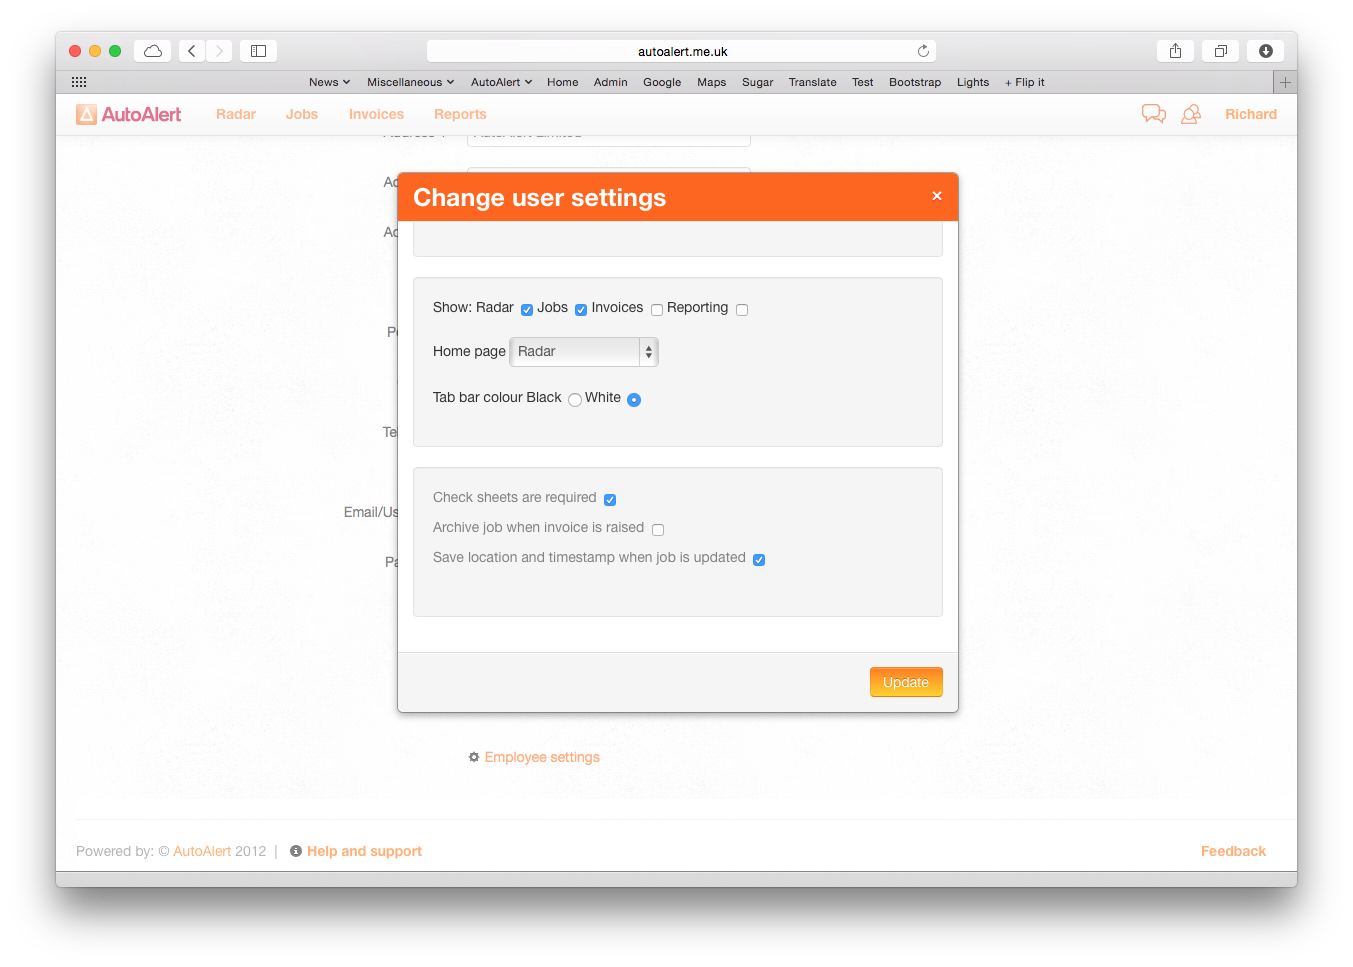Click the autoalert.me.uk address bar
Viewport: 1353px width, 967px height.
click(x=682, y=51)
